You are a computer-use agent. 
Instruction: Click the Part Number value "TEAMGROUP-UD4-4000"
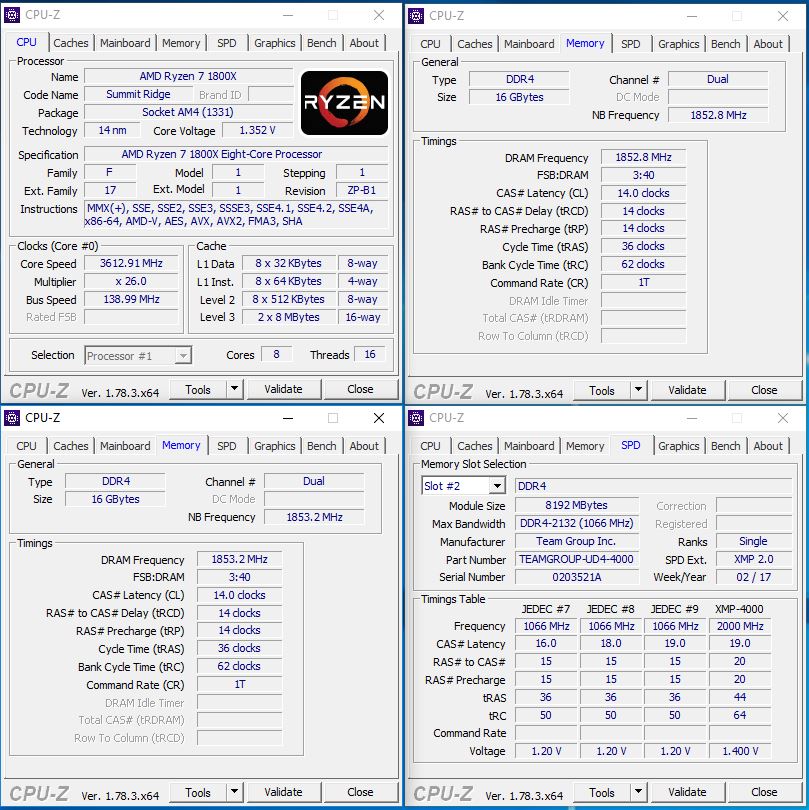click(x=577, y=559)
